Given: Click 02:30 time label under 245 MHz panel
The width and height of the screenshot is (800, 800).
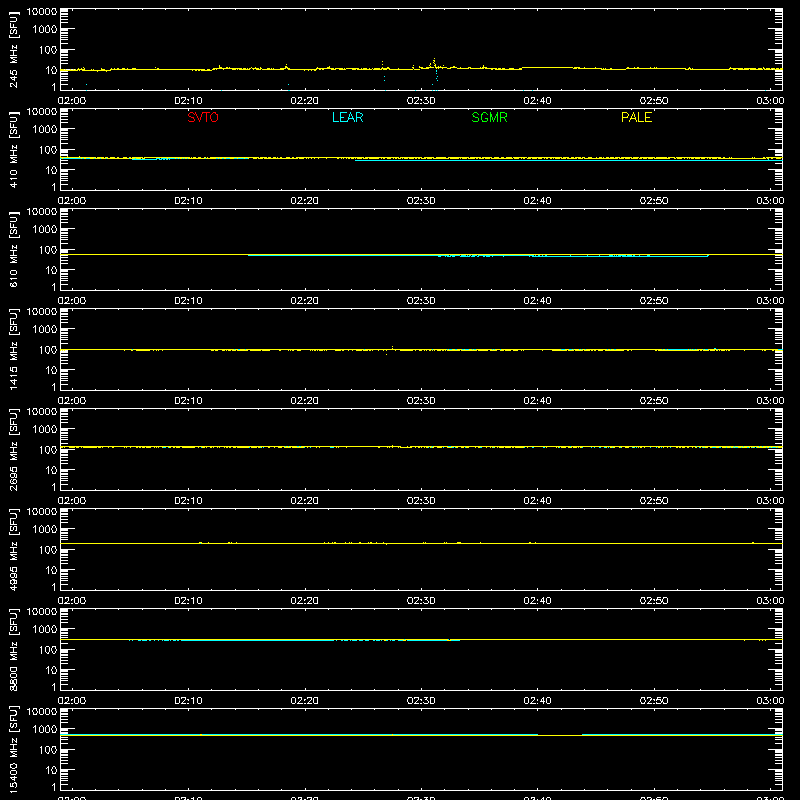Looking at the screenshot, I should (x=421, y=101).
